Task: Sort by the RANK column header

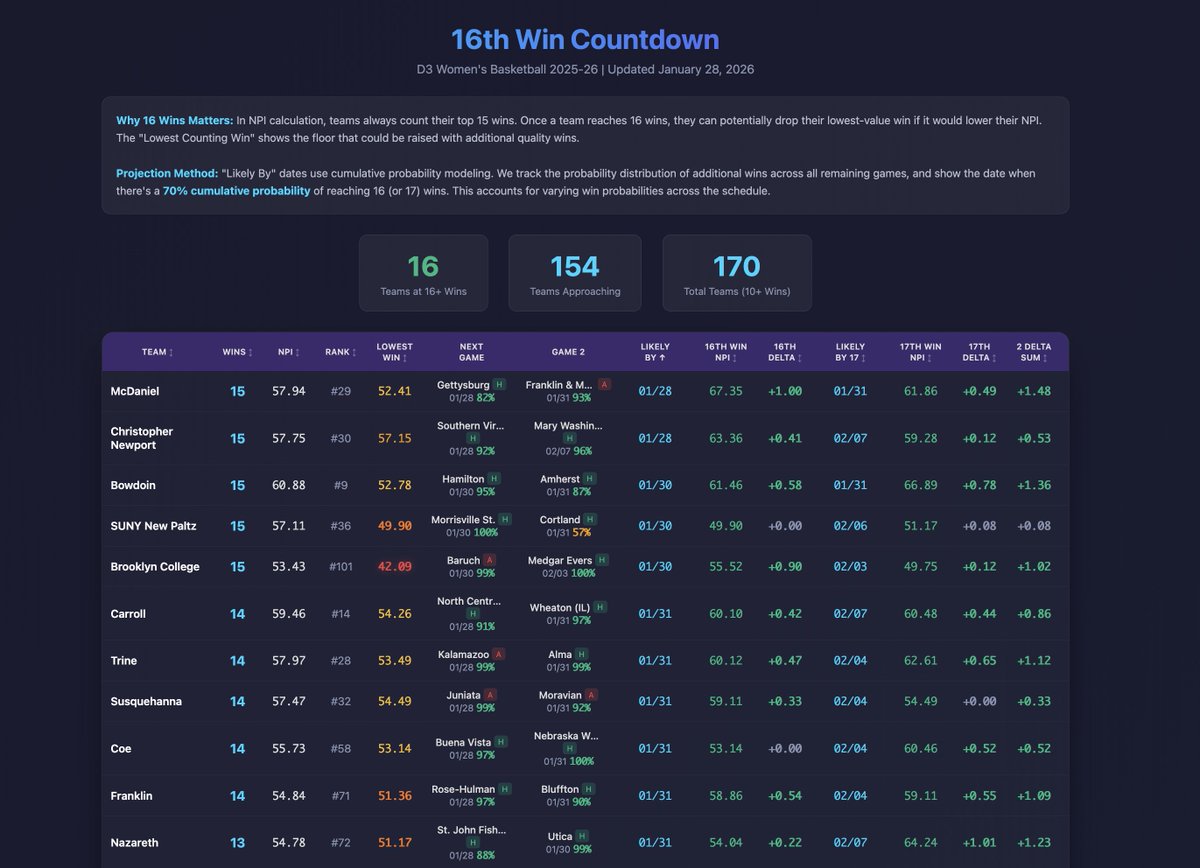Action: point(340,352)
